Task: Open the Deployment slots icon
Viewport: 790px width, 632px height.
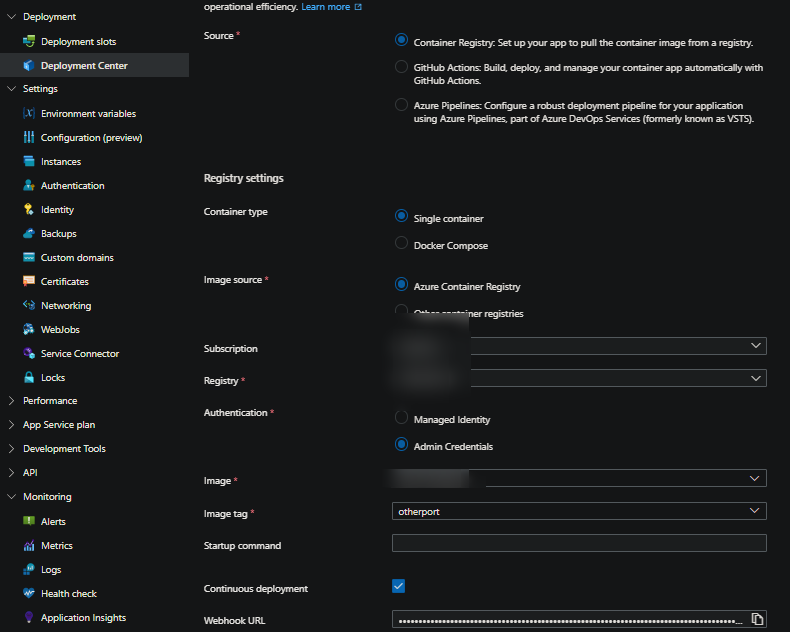Action: point(29,41)
